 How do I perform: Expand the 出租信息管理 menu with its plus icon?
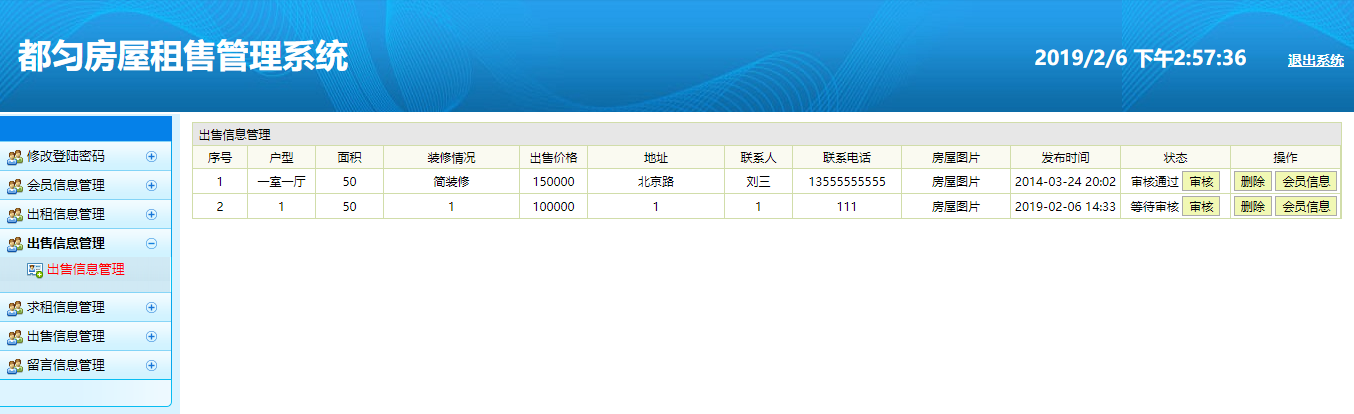(x=152, y=214)
